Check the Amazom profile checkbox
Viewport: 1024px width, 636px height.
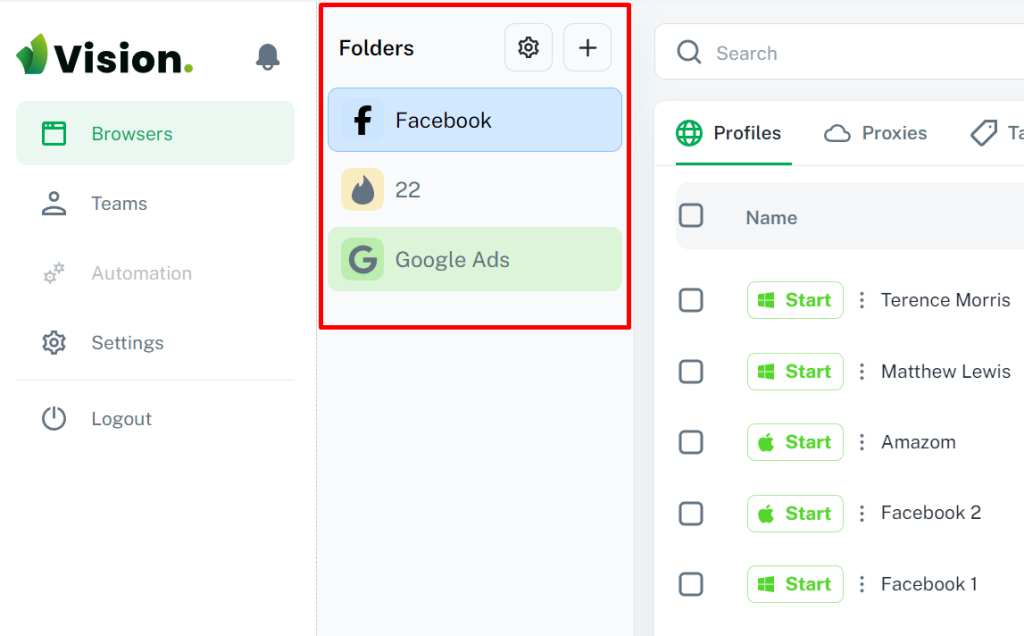click(x=691, y=442)
